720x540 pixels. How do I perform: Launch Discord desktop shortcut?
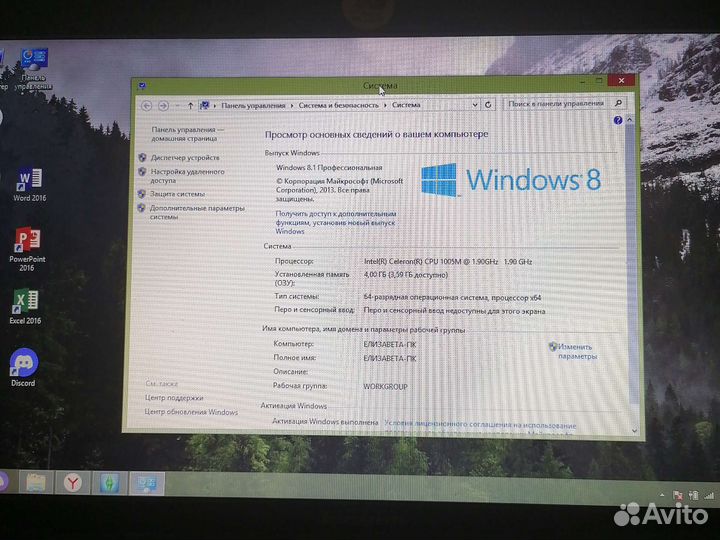coord(23,367)
